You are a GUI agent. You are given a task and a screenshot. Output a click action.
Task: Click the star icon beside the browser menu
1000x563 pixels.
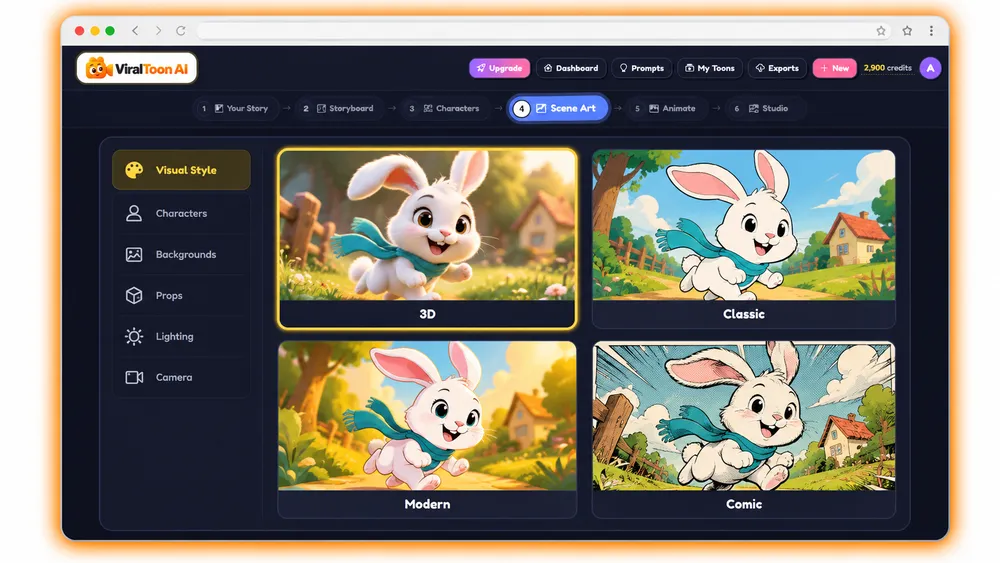click(x=907, y=31)
